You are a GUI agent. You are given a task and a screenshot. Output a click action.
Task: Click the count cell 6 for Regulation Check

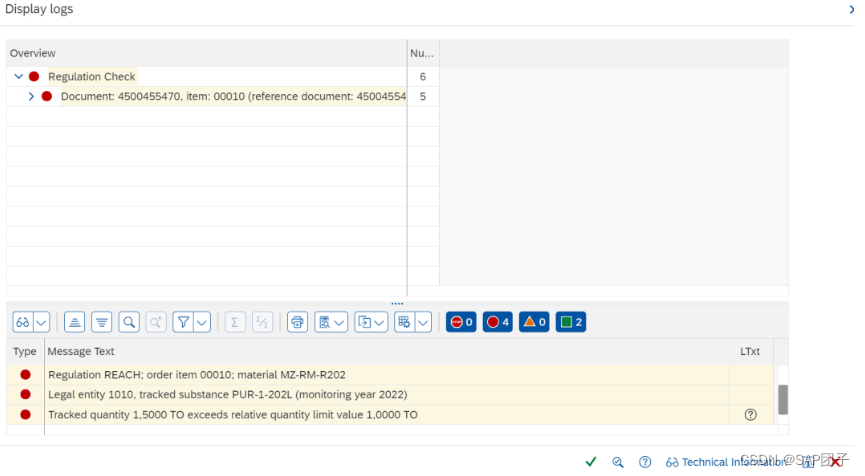(x=423, y=77)
